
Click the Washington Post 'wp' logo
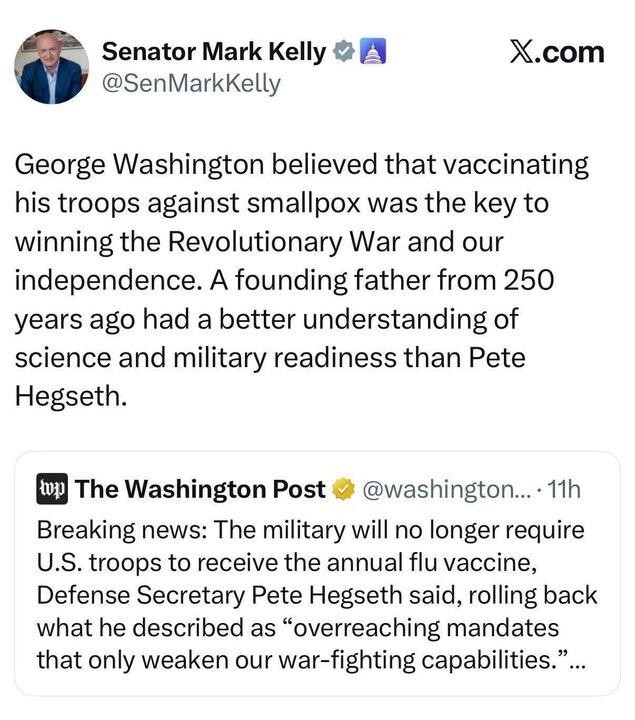coord(52,489)
